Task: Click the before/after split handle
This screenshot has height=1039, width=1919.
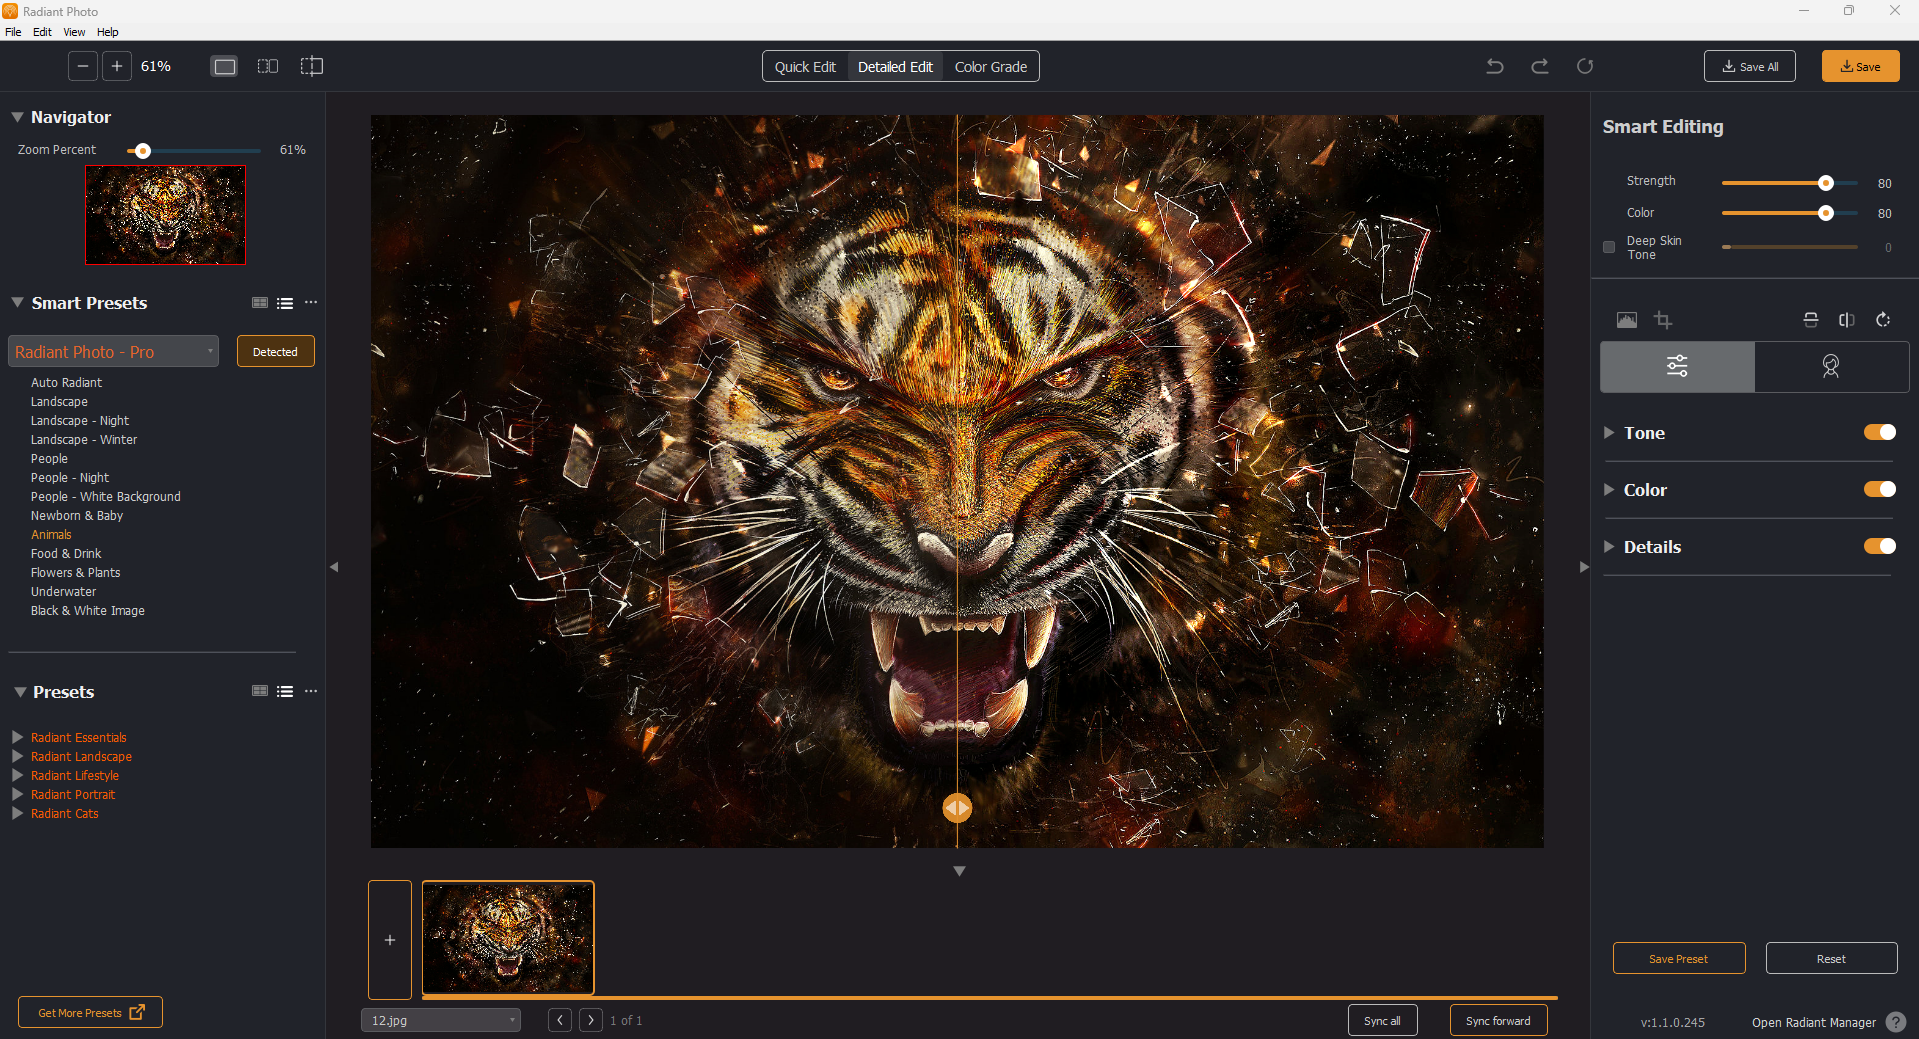Action: coord(957,808)
